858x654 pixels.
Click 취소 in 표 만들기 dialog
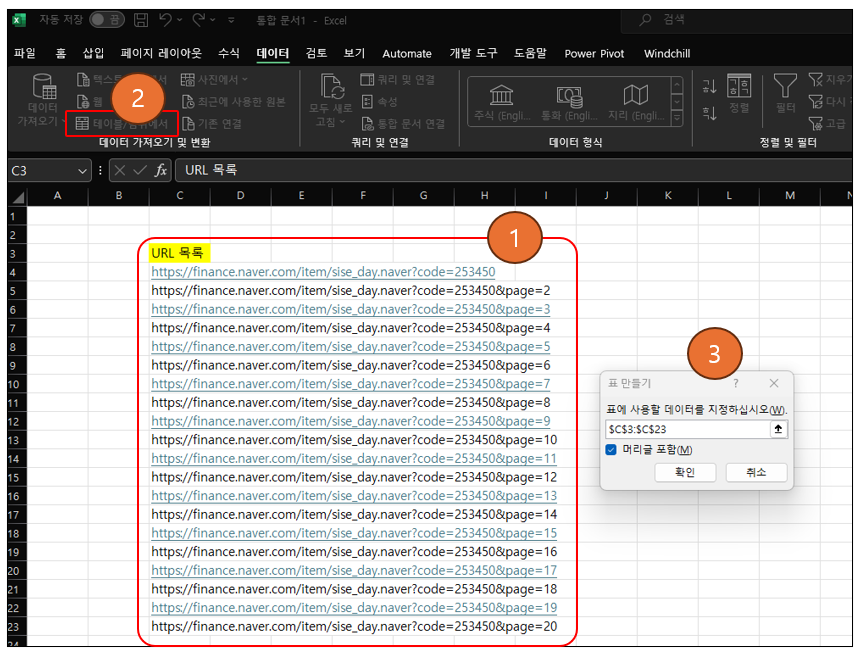tap(756, 472)
